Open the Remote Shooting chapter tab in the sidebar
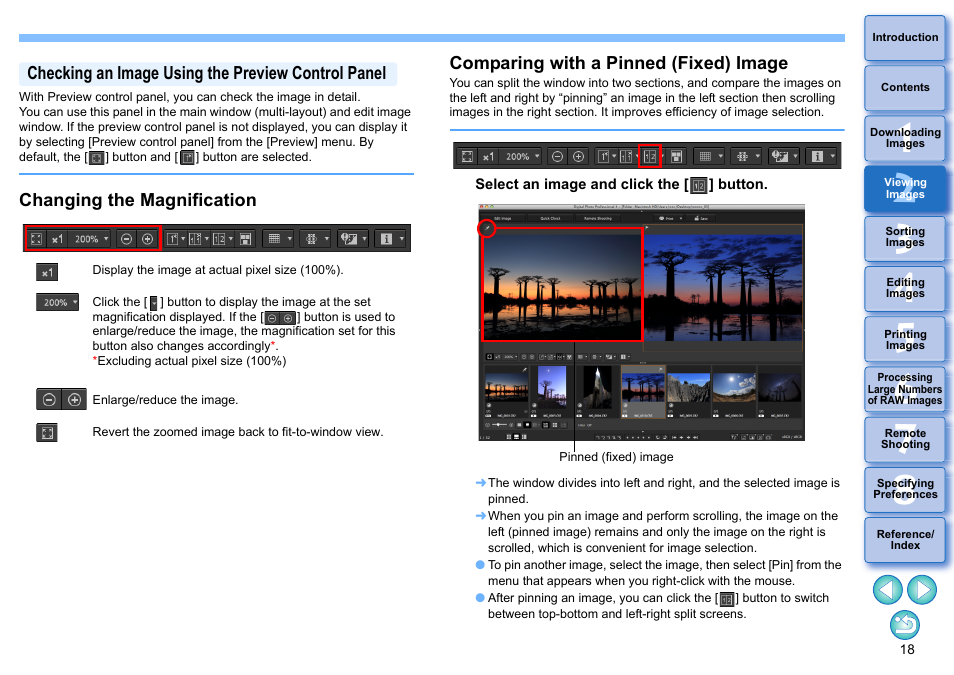This screenshot has width=954, height=675. click(x=905, y=439)
